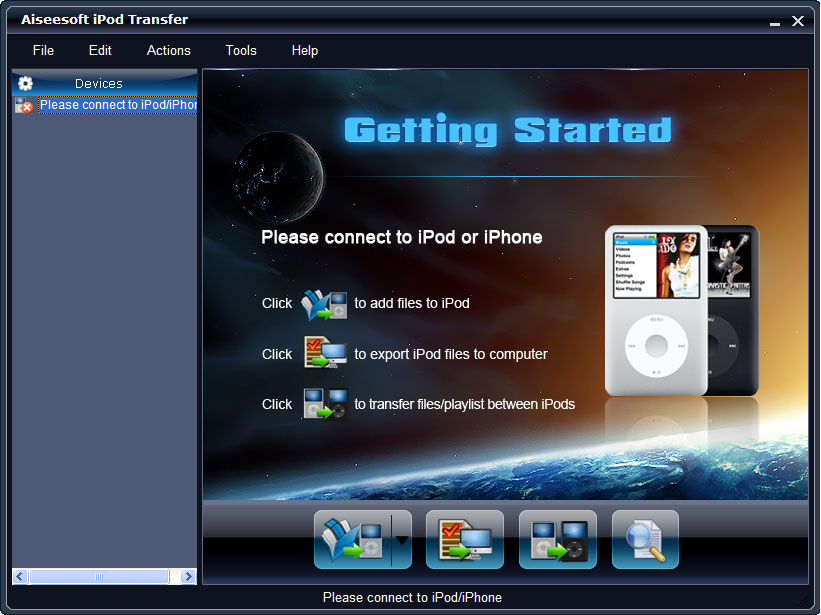Click the sidebar scrollbar left arrow

(20, 577)
